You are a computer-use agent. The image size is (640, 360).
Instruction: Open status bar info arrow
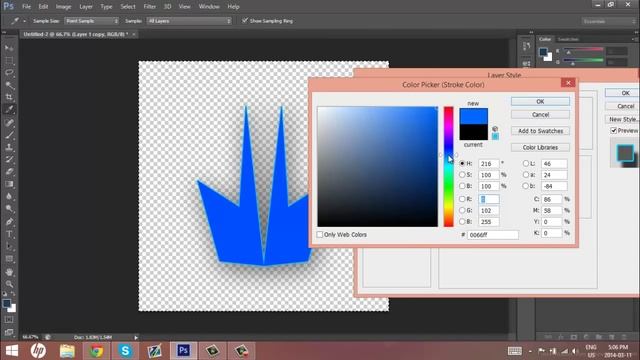click(x=136, y=338)
